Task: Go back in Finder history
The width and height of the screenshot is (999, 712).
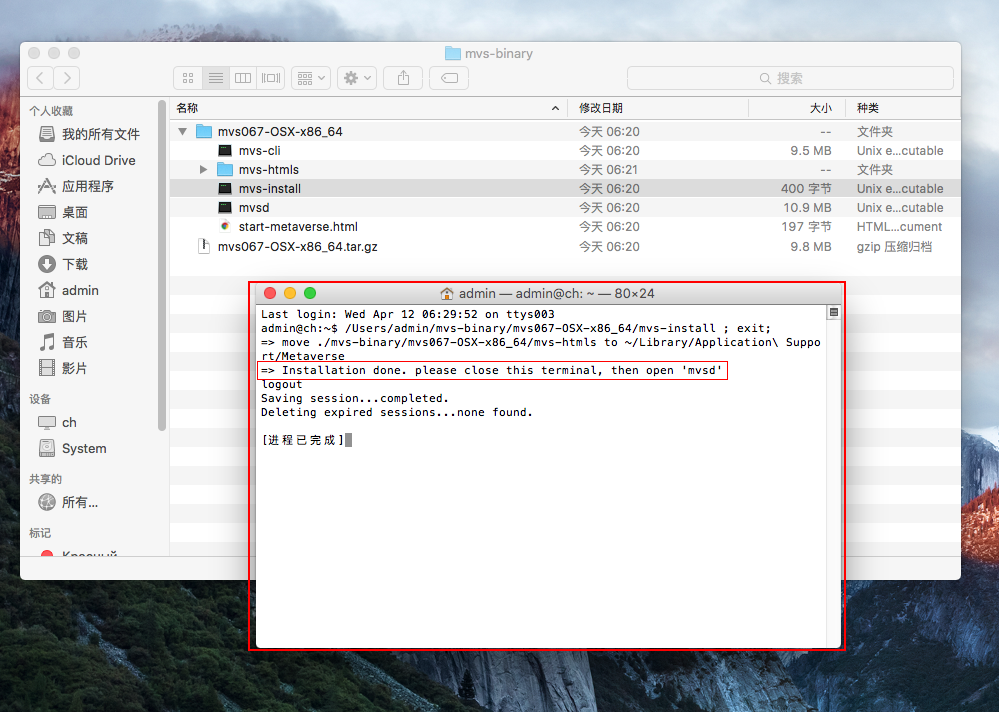Action: (x=41, y=78)
